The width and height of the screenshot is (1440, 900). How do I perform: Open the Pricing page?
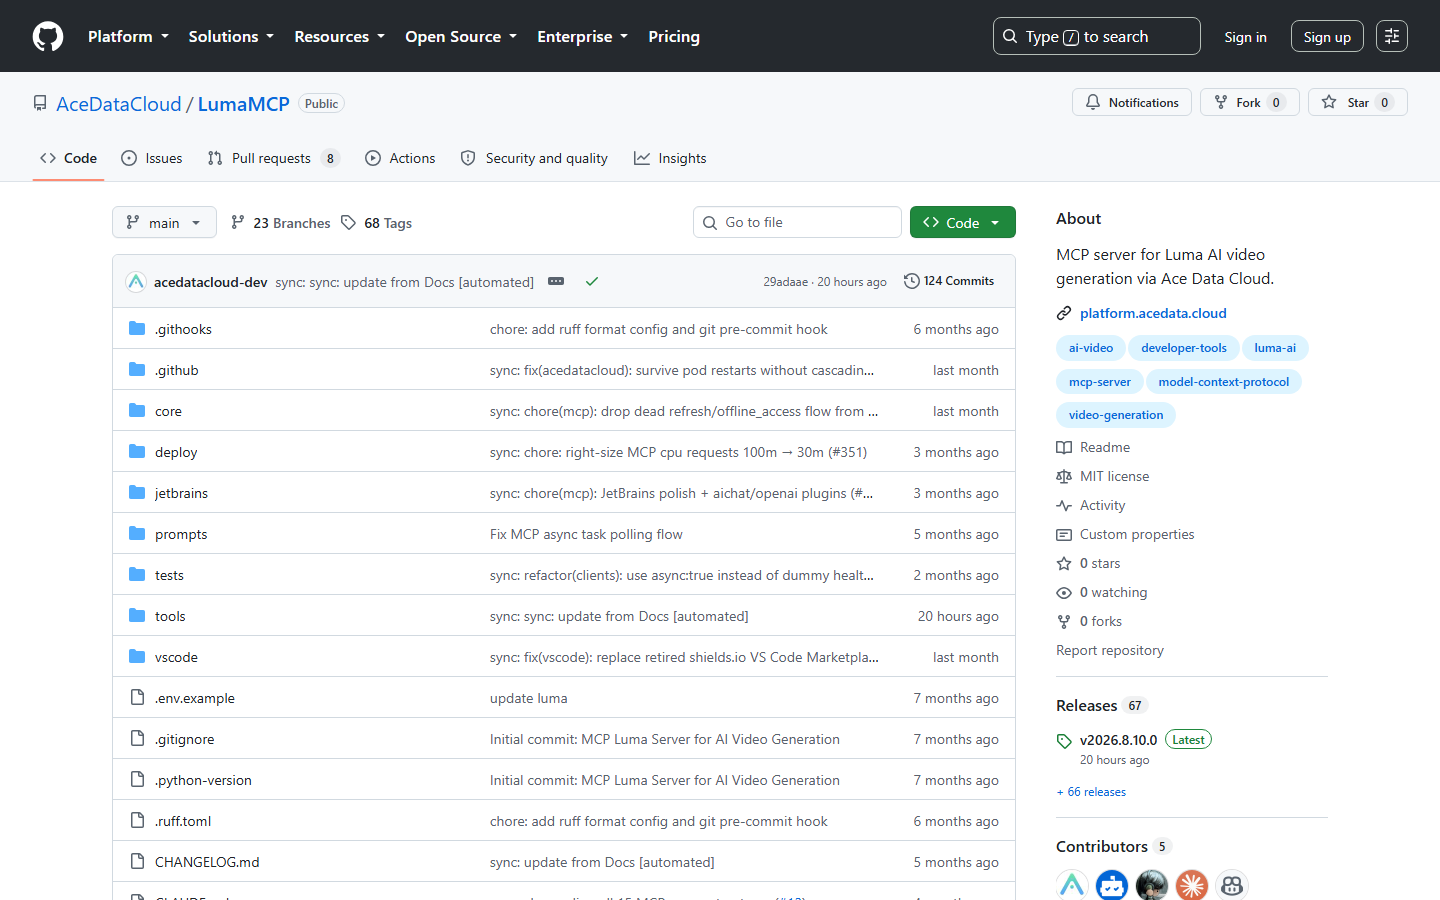click(674, 36)
